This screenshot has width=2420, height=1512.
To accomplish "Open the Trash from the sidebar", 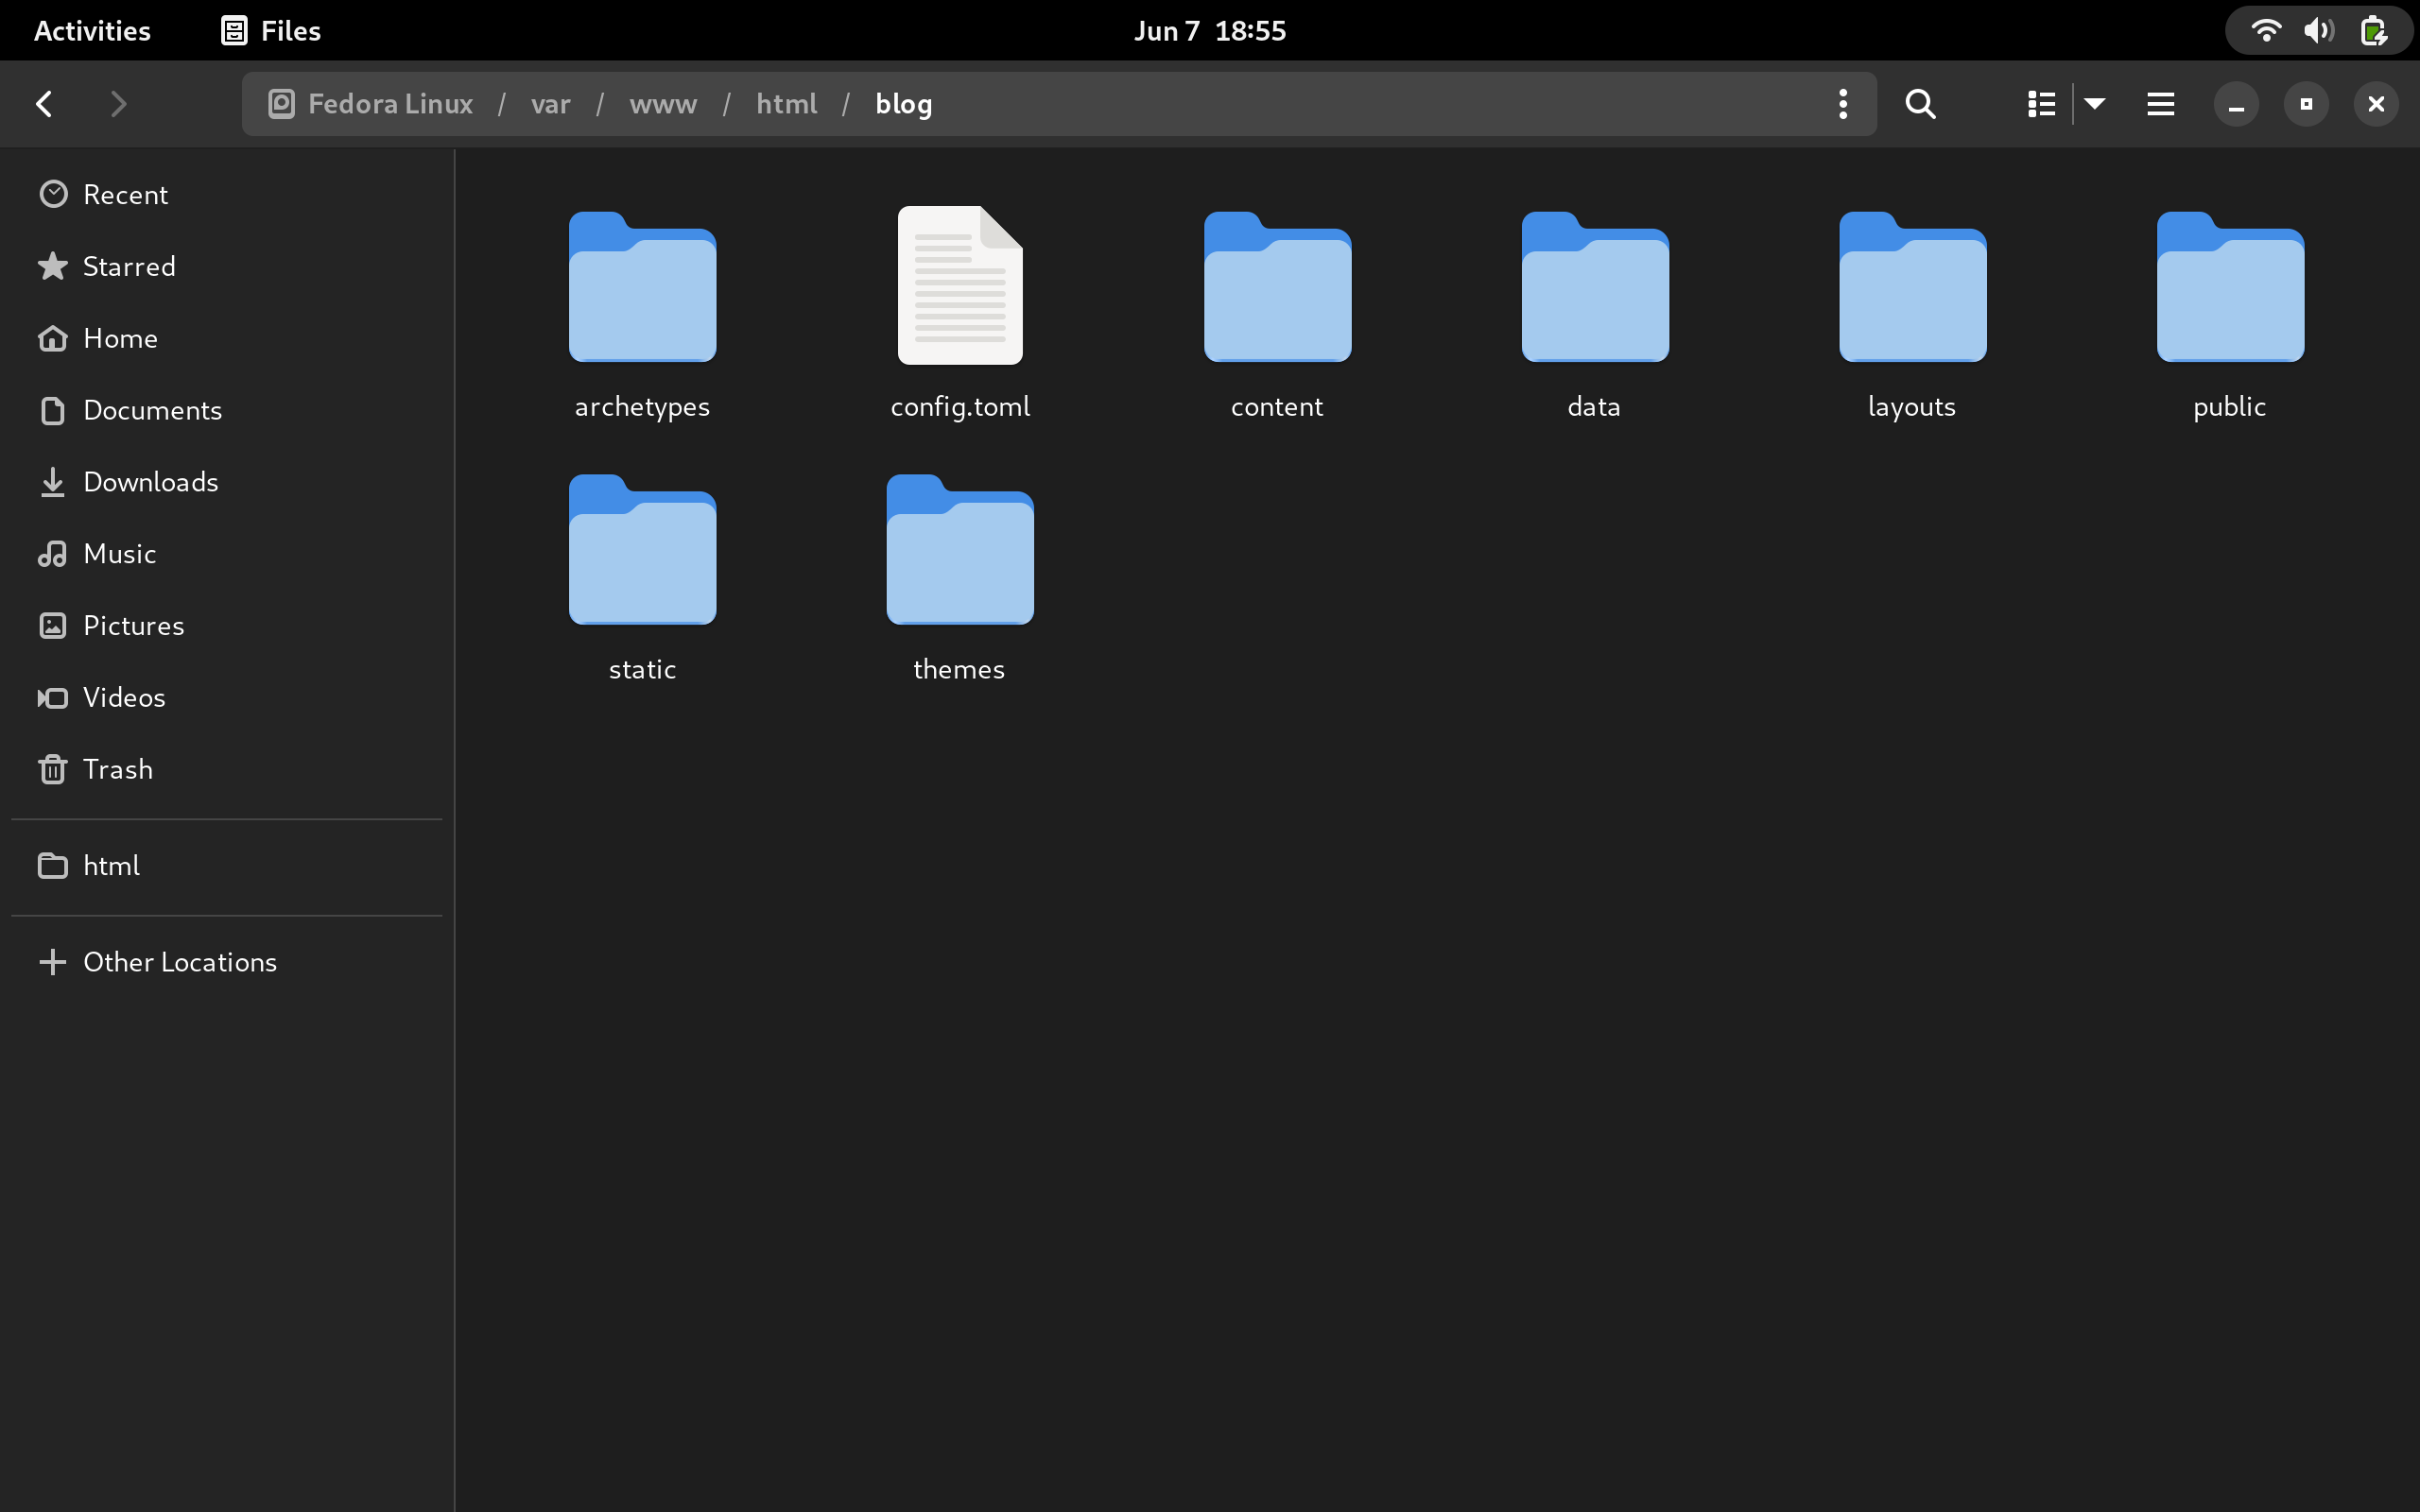I will pos(117,769).
